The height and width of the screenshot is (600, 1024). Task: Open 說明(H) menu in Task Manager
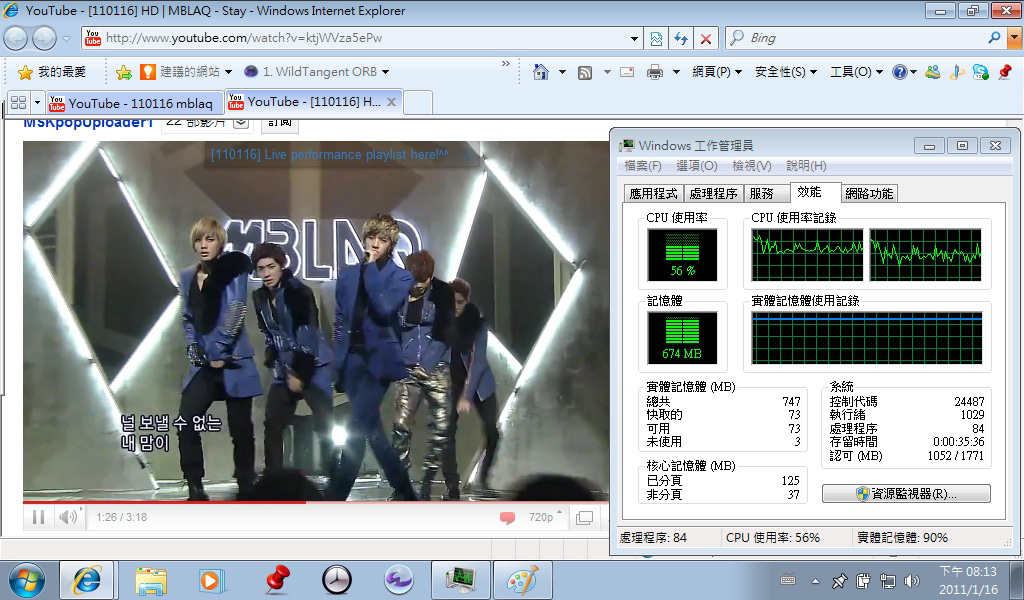[807, 166]
